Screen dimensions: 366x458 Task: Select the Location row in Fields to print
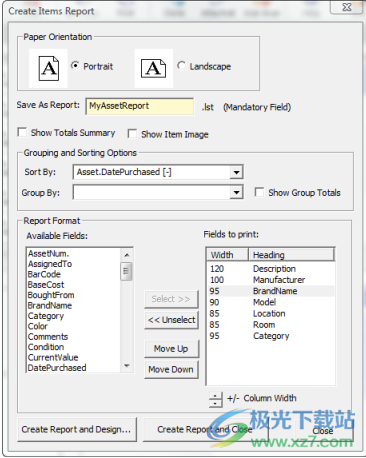pos(271,314)
